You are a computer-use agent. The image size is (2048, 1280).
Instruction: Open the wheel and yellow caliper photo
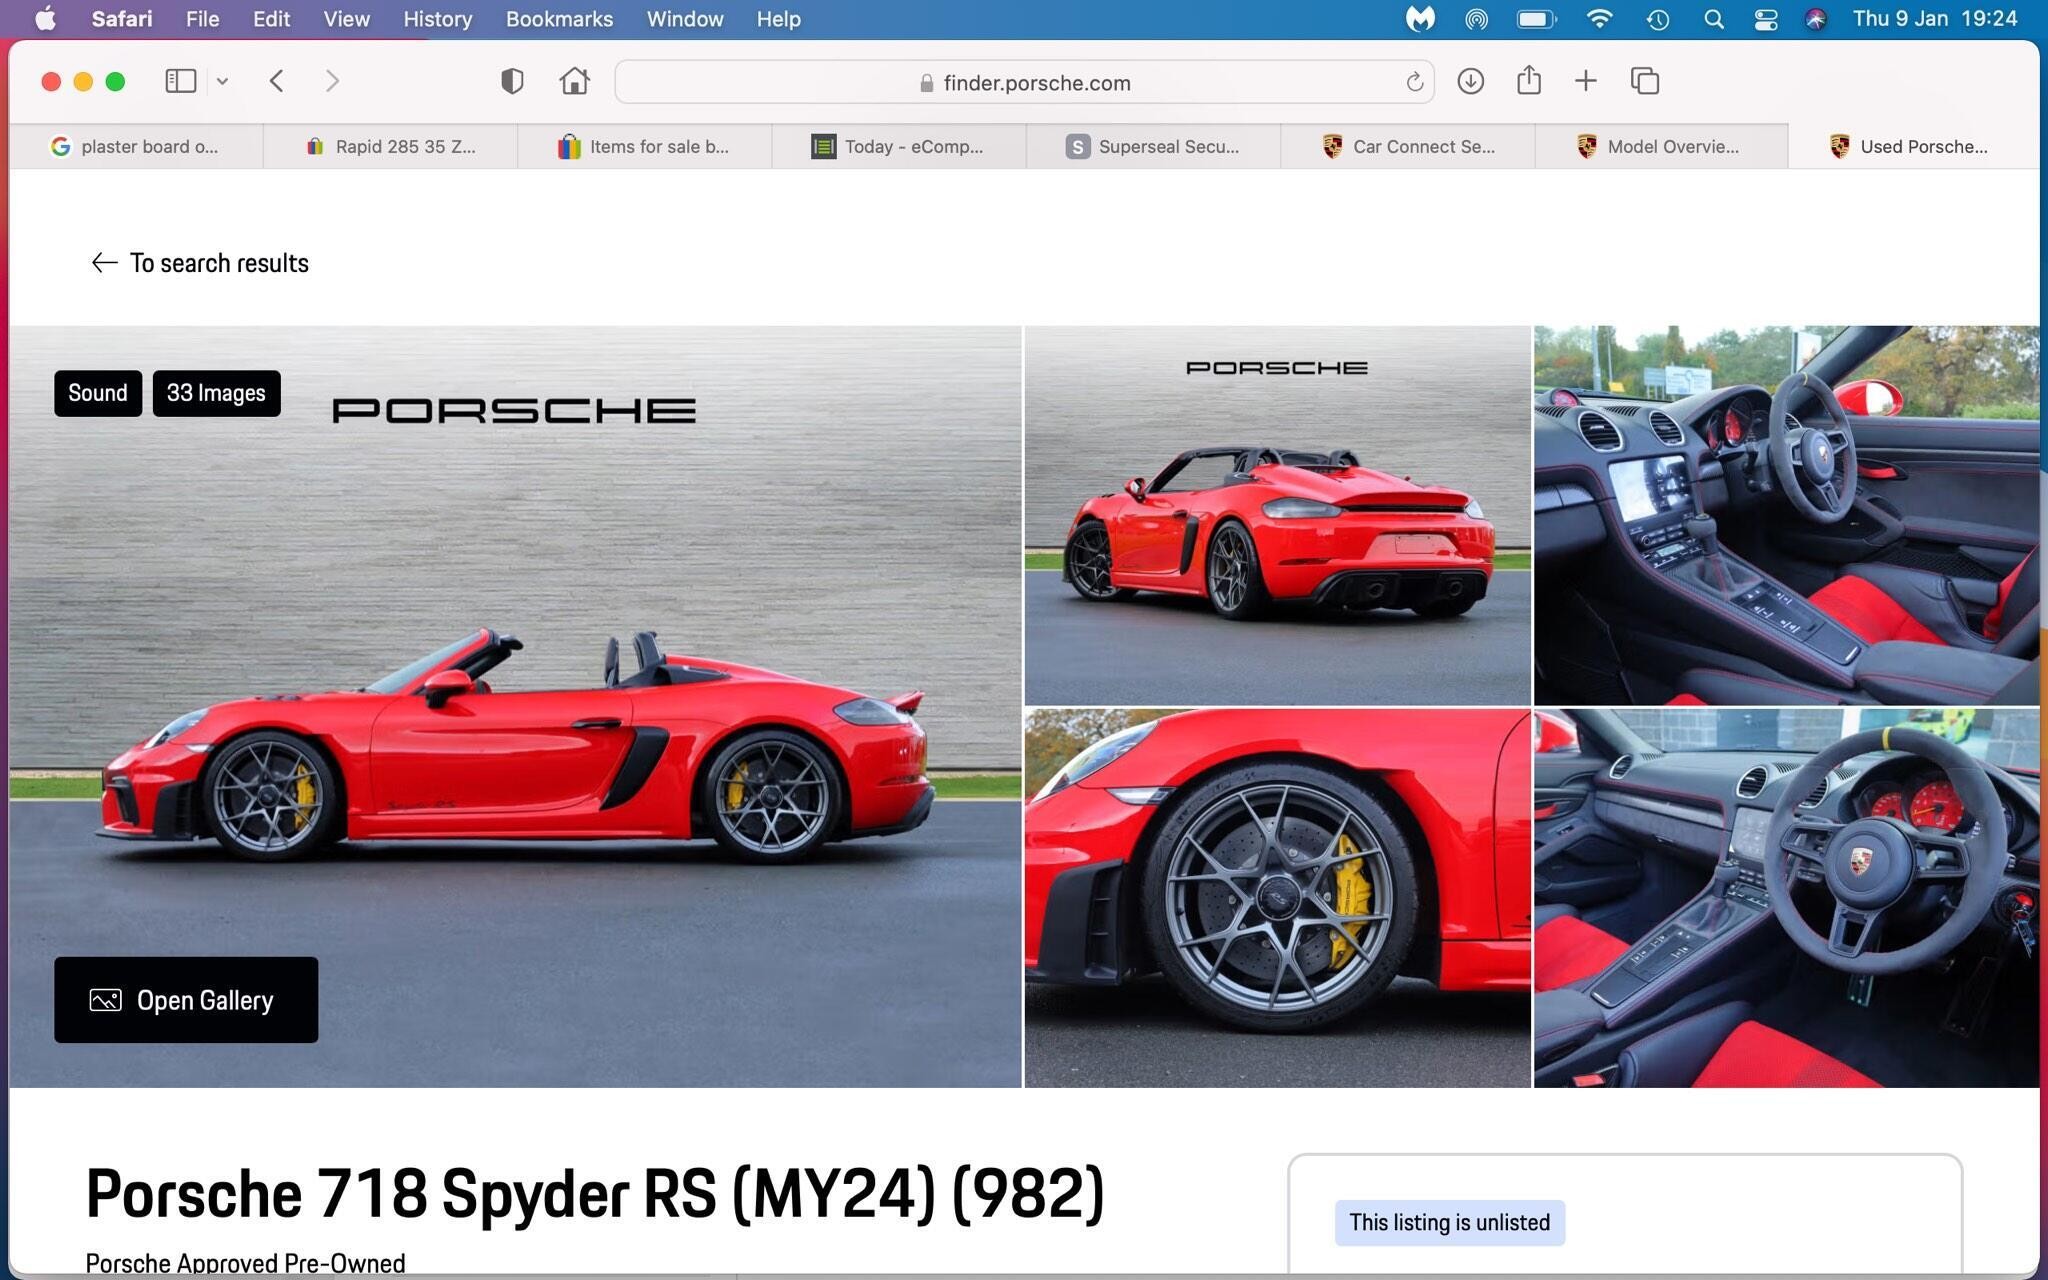pos(1277,898)
